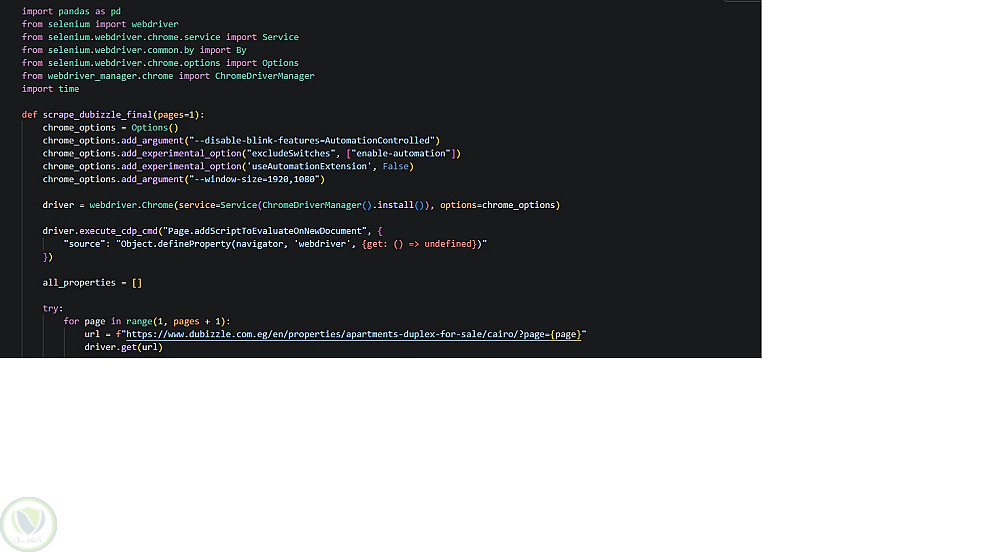Image resolution: width=1000 pixels, height=552 pixels.
Task: Select the "enable-automation" string
Action: click(401, 153)
